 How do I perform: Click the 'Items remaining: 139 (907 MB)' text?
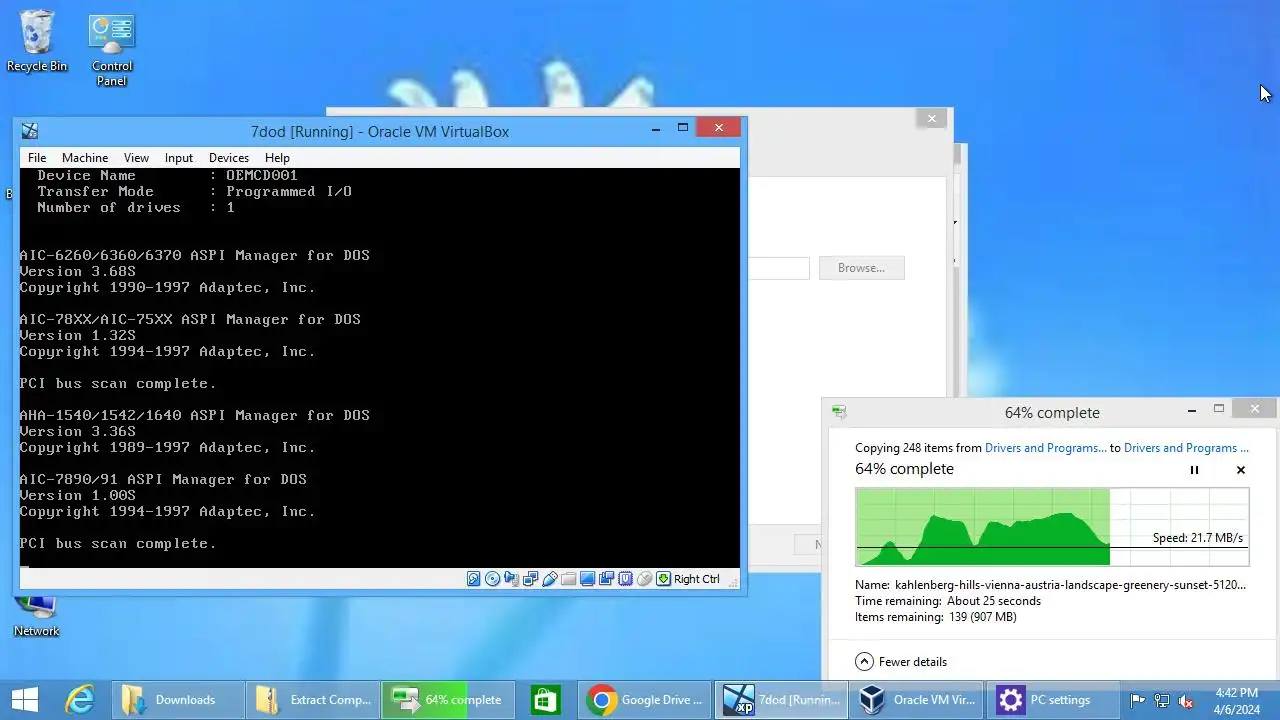click(936, 617)
